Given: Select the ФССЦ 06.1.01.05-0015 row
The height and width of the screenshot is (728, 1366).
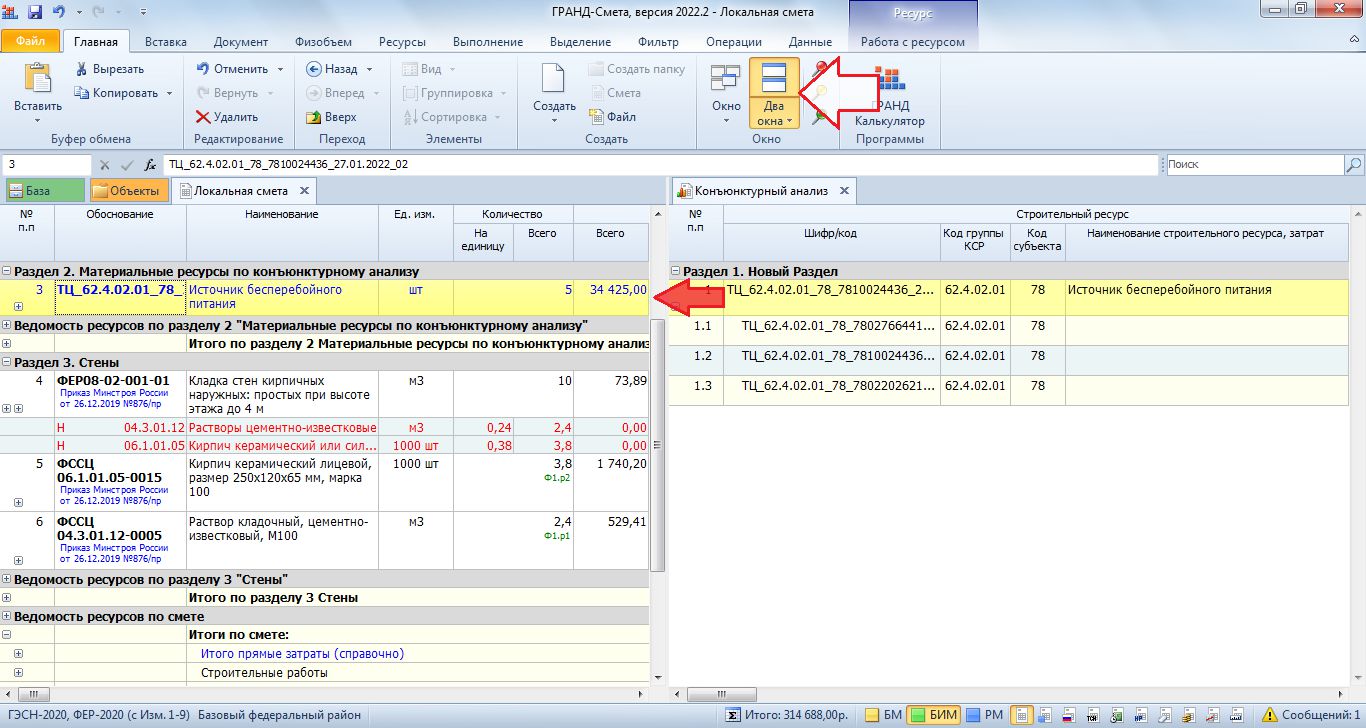Looking at the screenshot, I should [x=325, y=482].
